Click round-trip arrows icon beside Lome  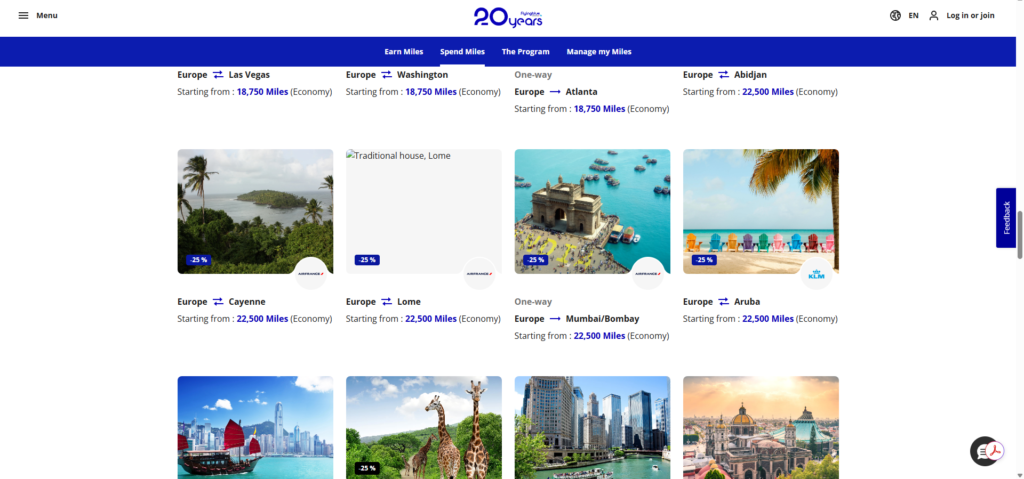click(x=387, y=302)
